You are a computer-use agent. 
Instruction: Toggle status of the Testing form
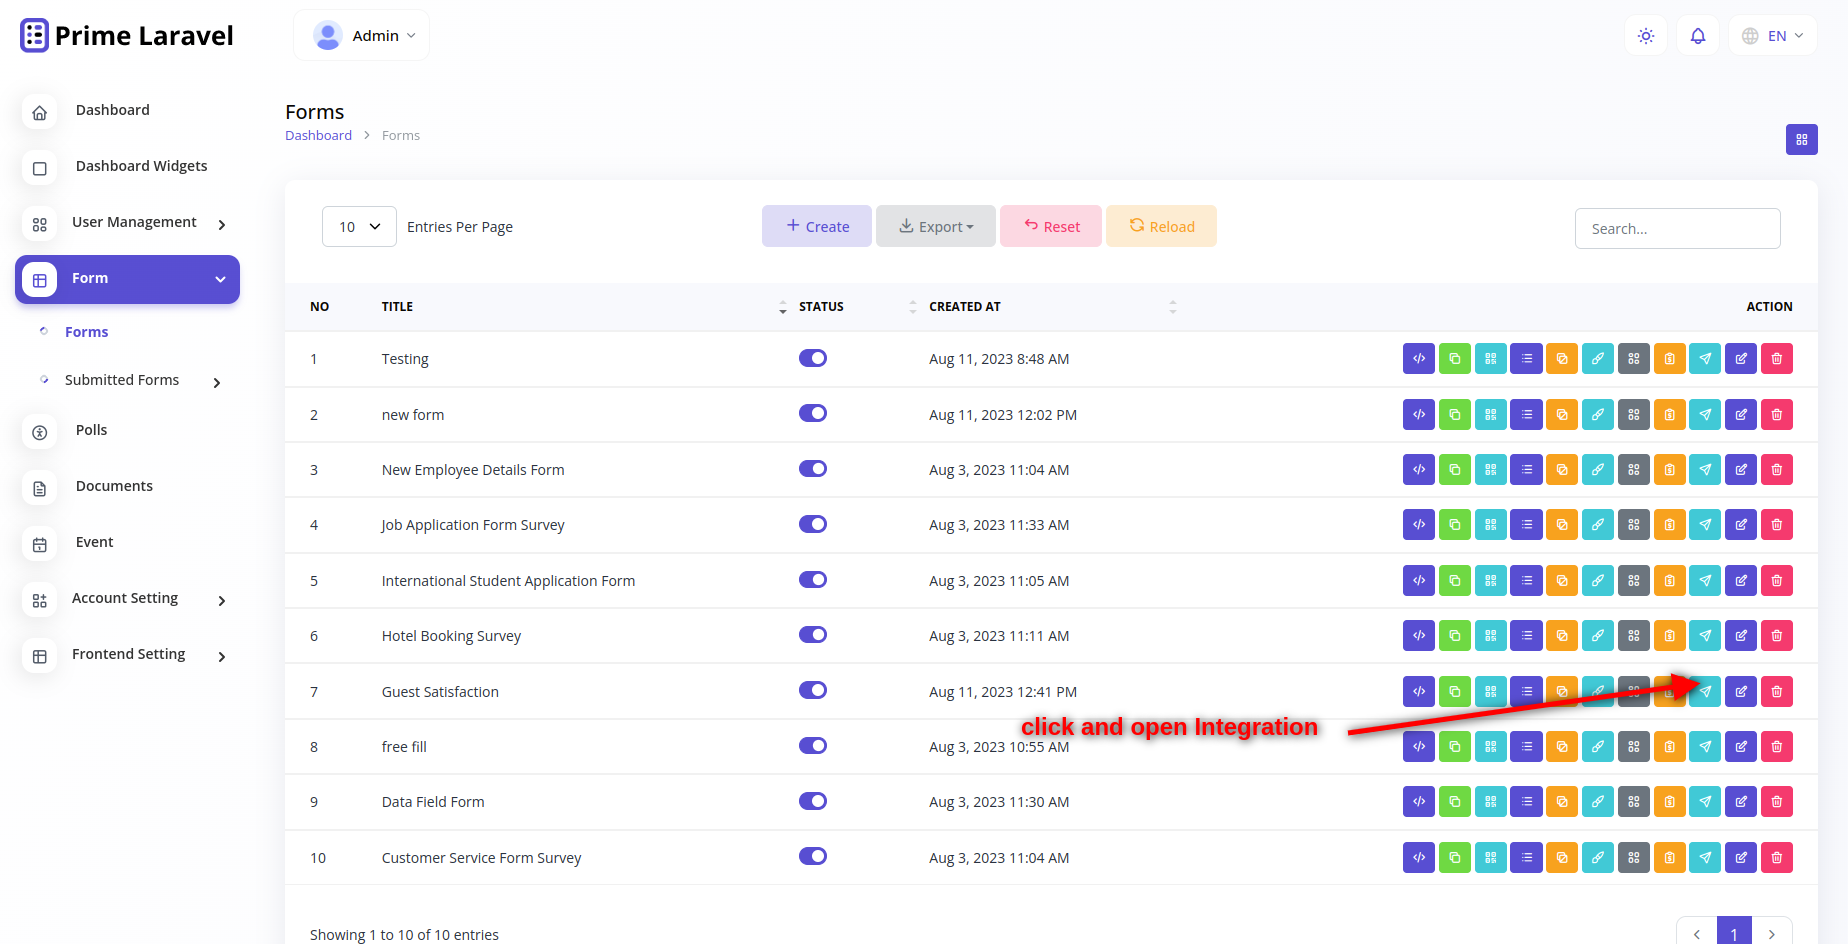813,358
